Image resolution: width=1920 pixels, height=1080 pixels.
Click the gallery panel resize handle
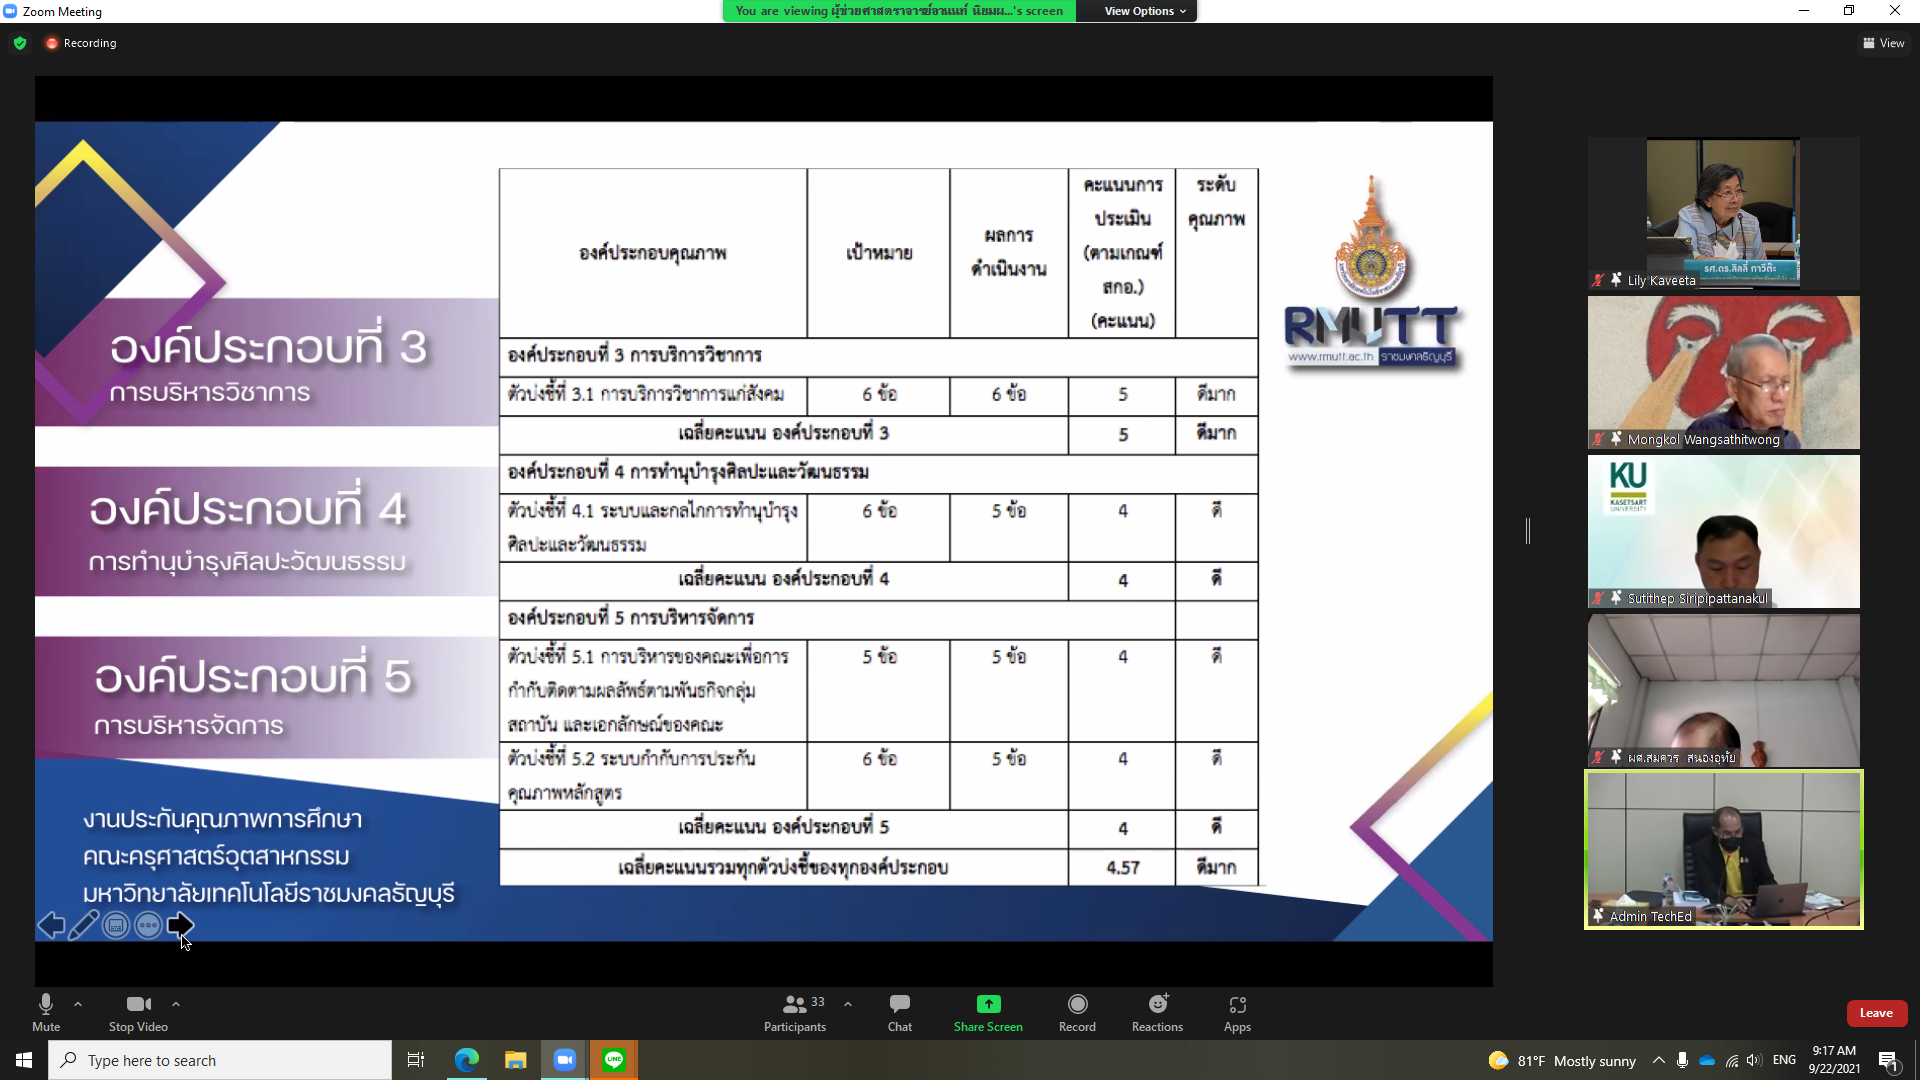[1528, 531]
